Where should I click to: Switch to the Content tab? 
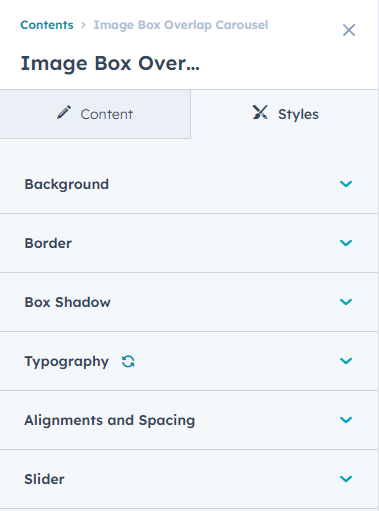pos(95,114)
